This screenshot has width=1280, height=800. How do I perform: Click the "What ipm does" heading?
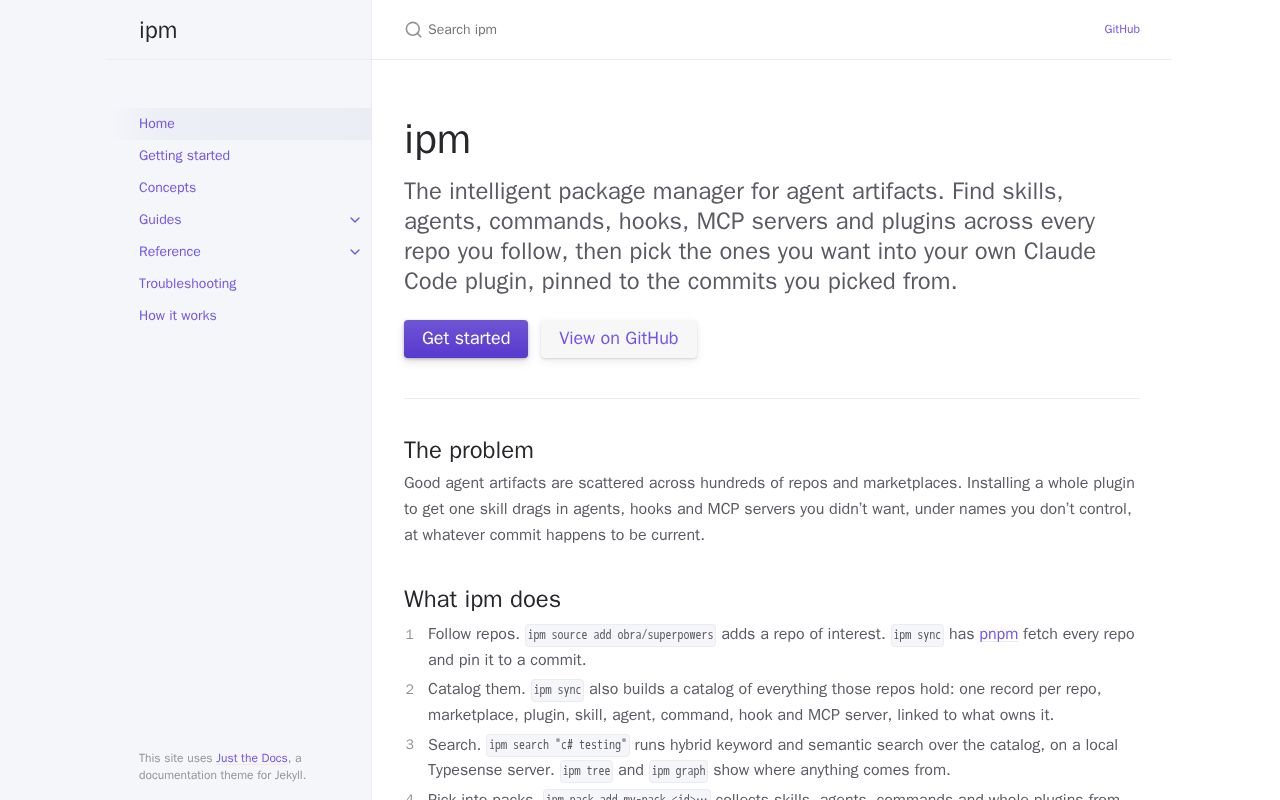point(482,599)
